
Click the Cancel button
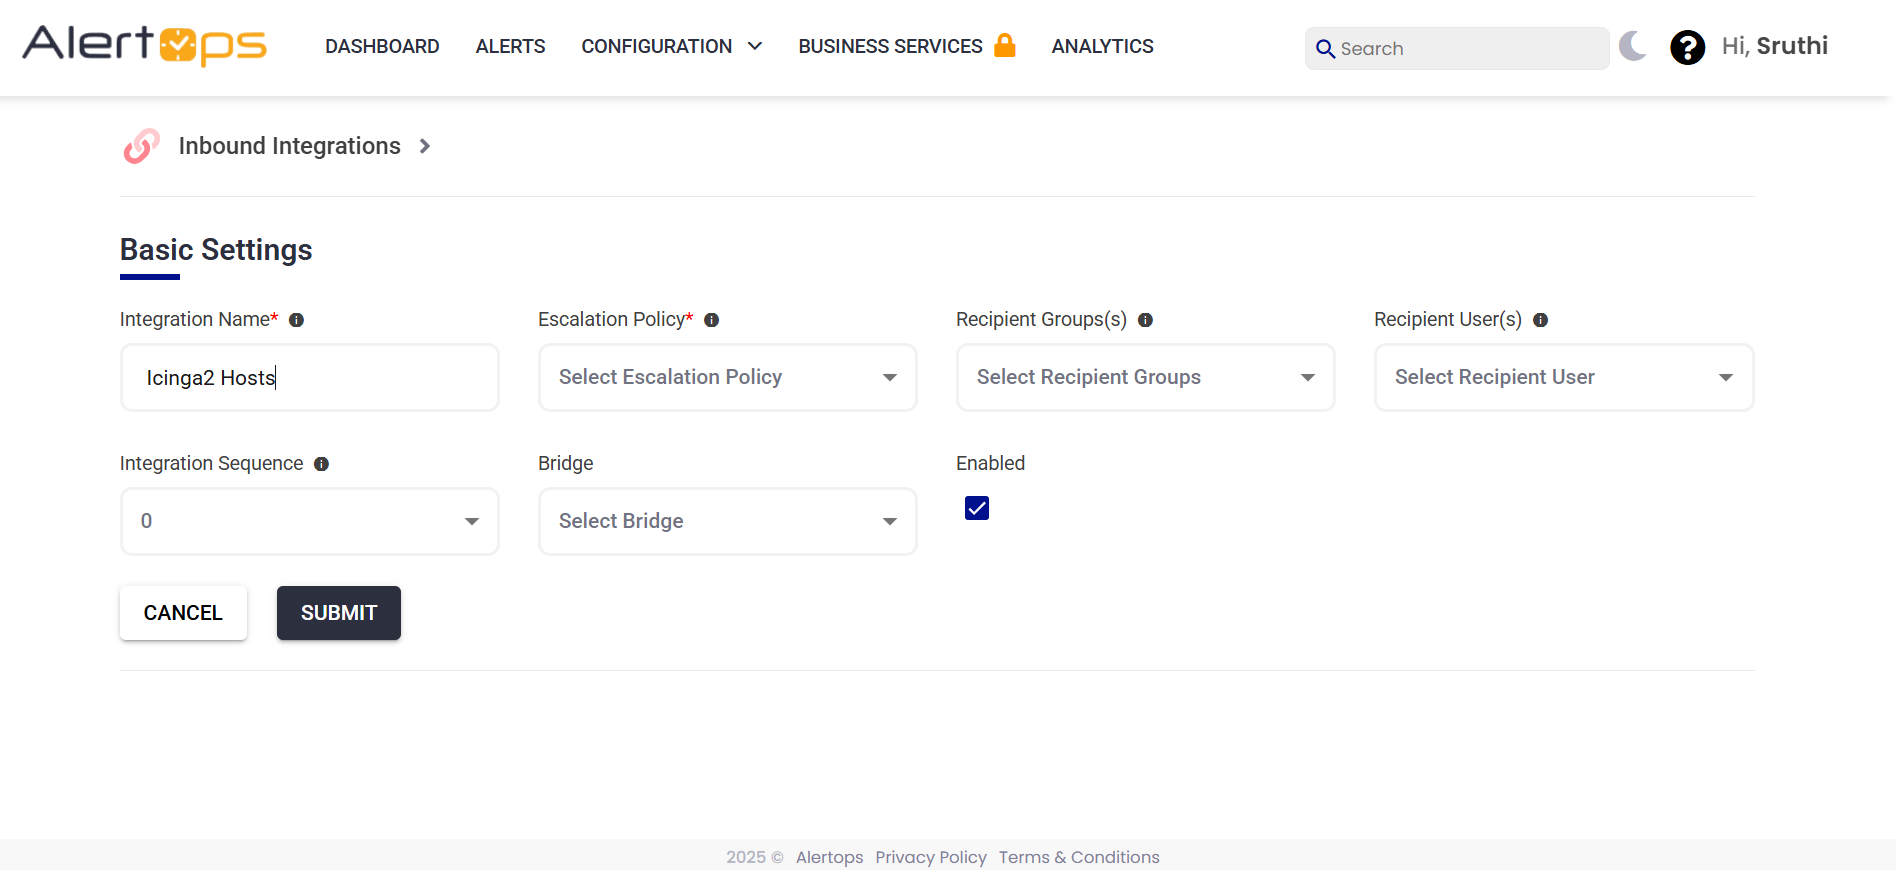tap(183, 613)
